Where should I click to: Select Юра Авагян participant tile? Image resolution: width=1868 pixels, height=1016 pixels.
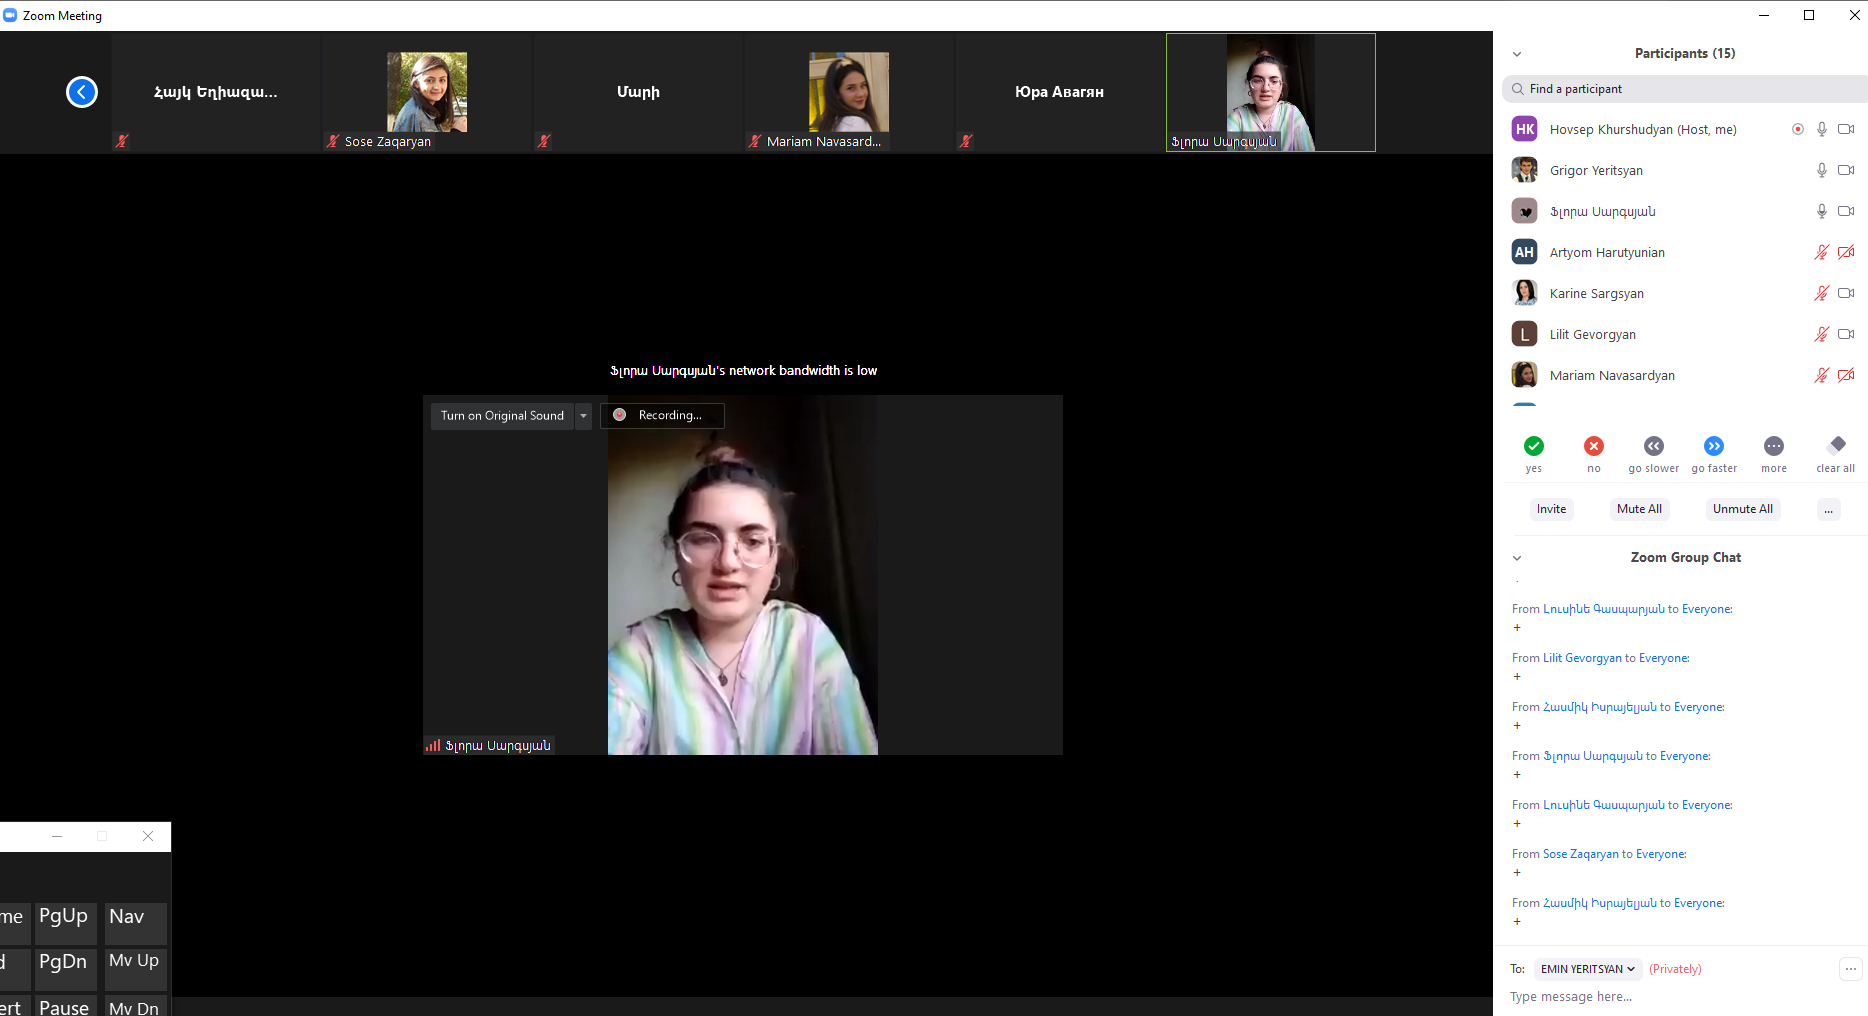tap(1060, 93)
